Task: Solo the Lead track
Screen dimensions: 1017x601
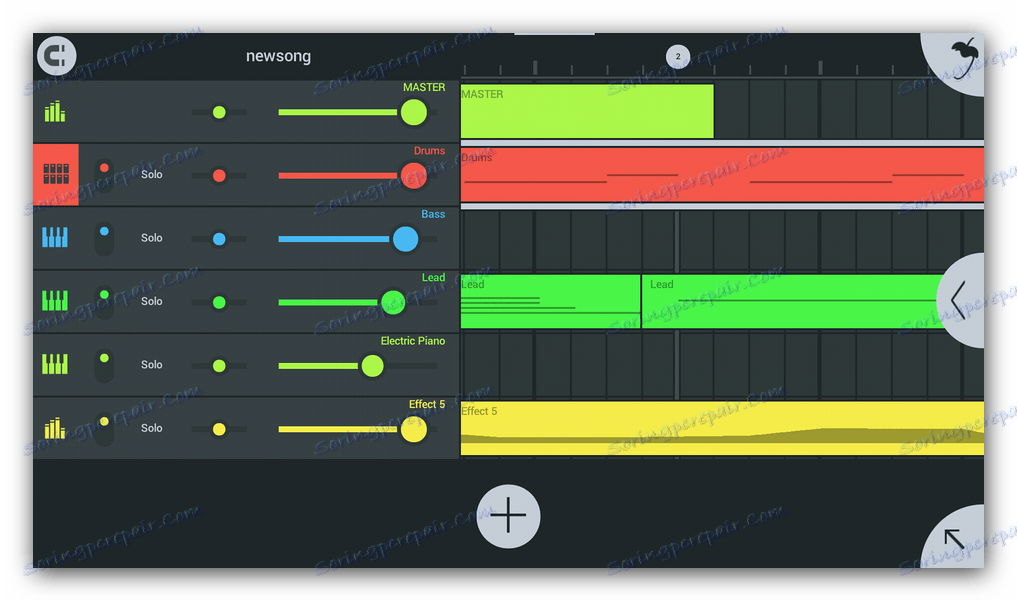Action: 152,301
